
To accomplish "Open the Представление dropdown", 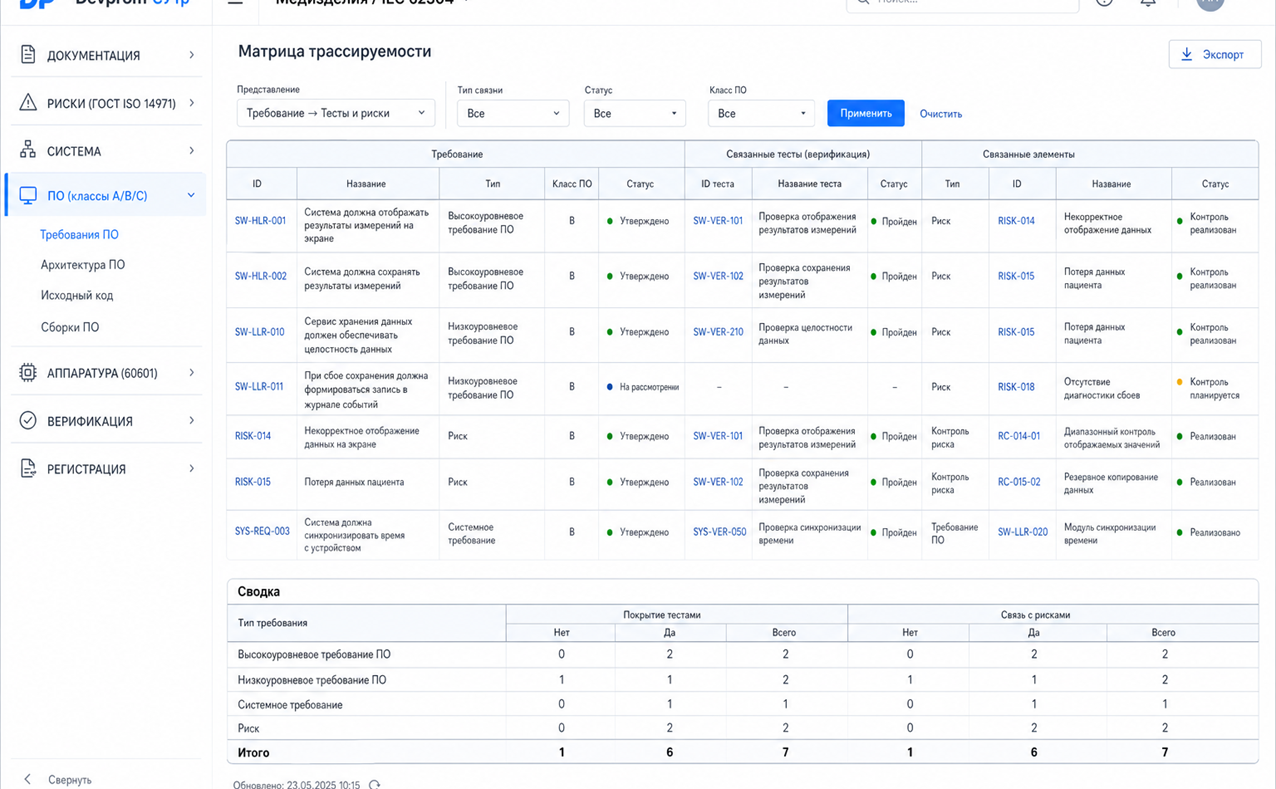I will click(335, 113).
